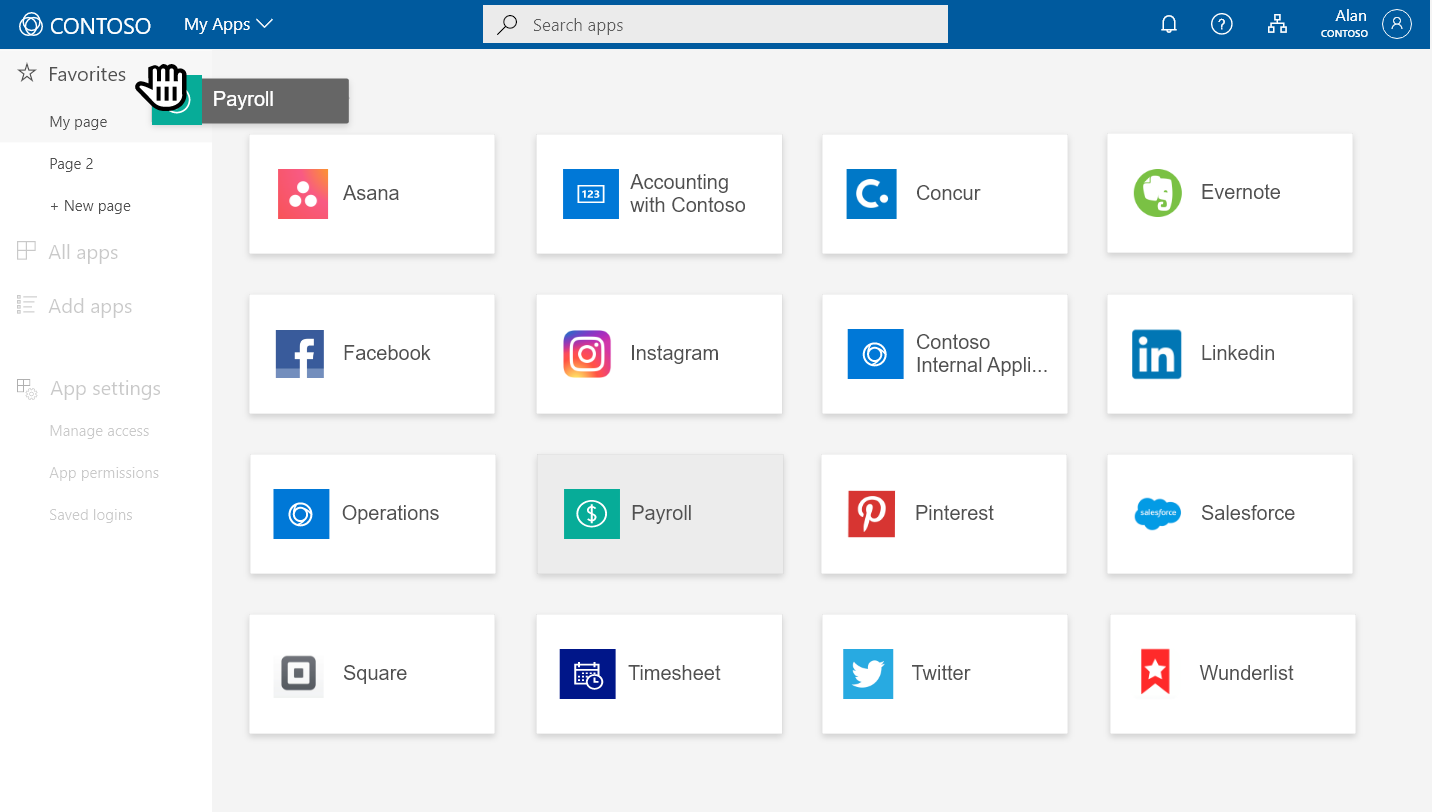
Task: Click the Concur app icon
Action: (x=872, y=194)
